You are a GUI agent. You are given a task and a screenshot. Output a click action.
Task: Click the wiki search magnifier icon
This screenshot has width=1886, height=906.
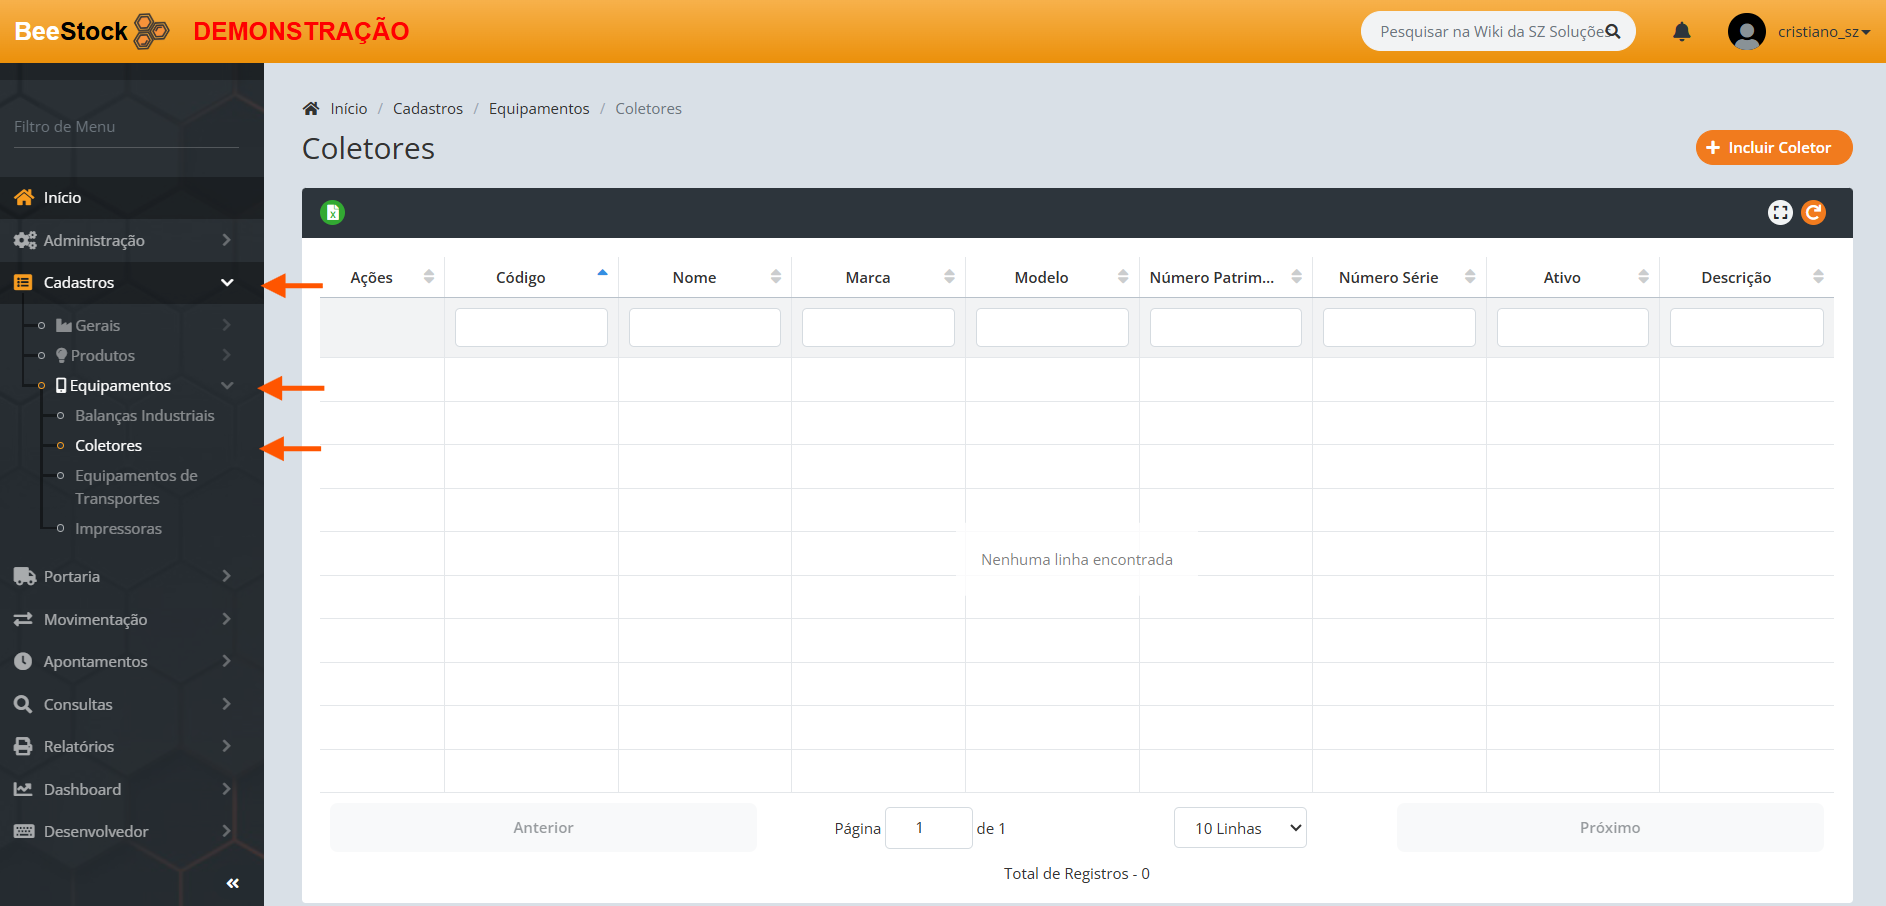1612,32
